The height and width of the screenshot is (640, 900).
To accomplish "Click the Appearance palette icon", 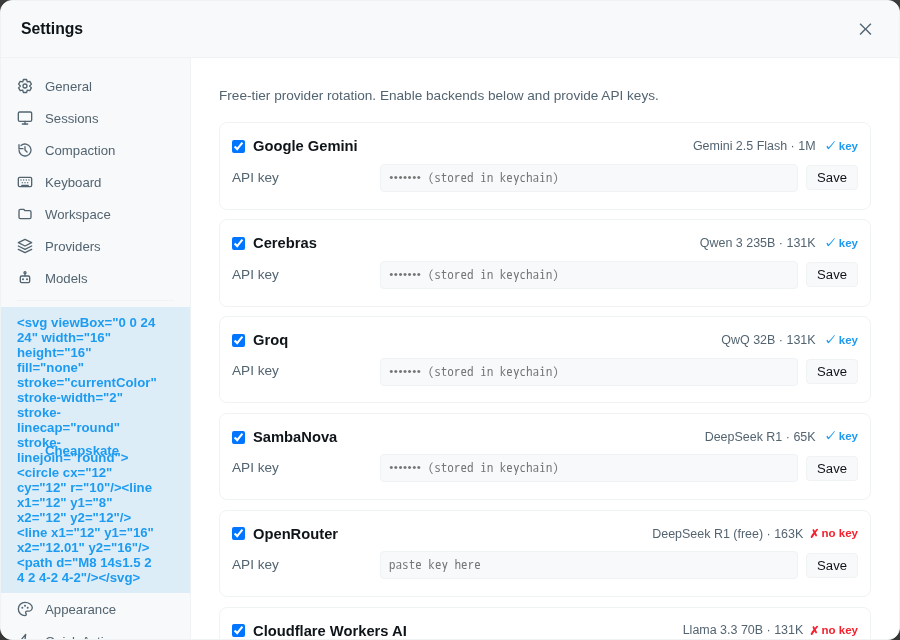I will point(25,609).
